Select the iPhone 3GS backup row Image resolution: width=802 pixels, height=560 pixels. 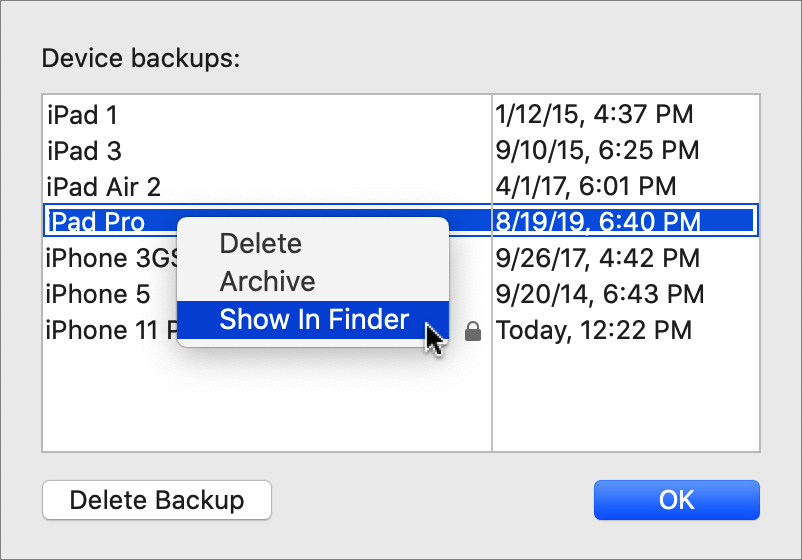(x=110, y=258)
